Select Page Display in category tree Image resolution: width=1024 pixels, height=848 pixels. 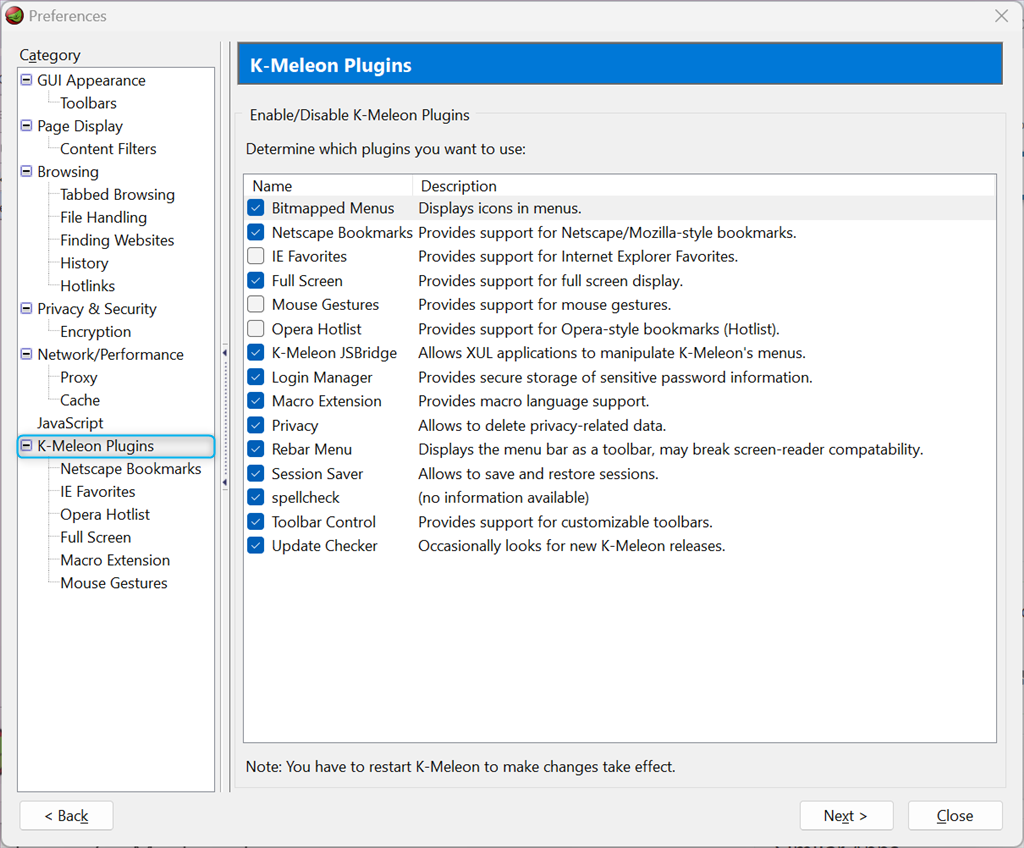tap(80, 126)
